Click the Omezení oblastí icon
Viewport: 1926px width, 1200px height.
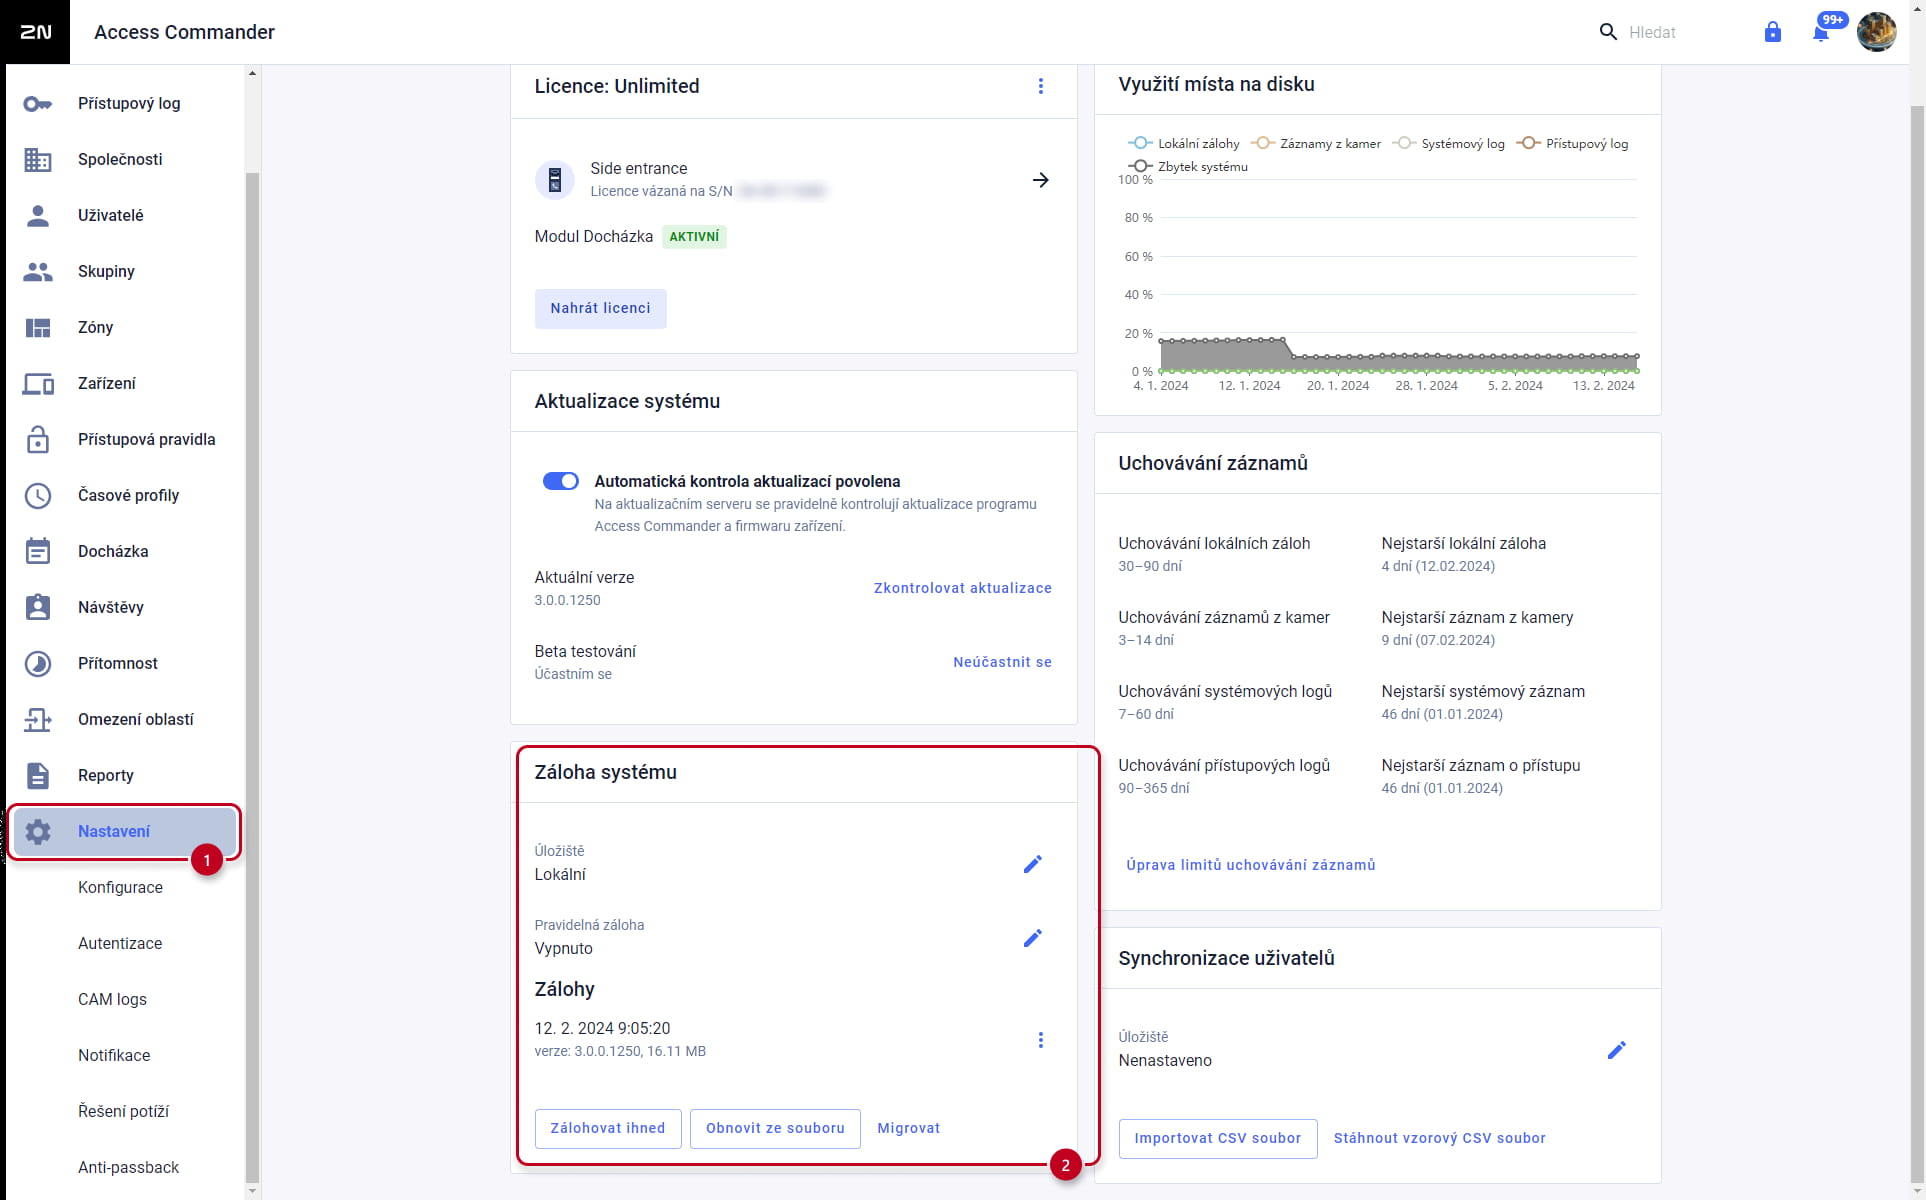click(38, 720)
